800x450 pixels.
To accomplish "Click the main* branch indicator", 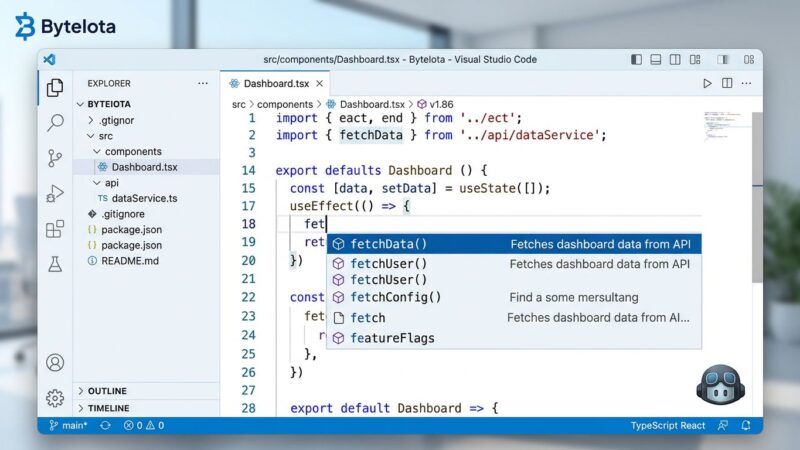I will click(68, 425).
